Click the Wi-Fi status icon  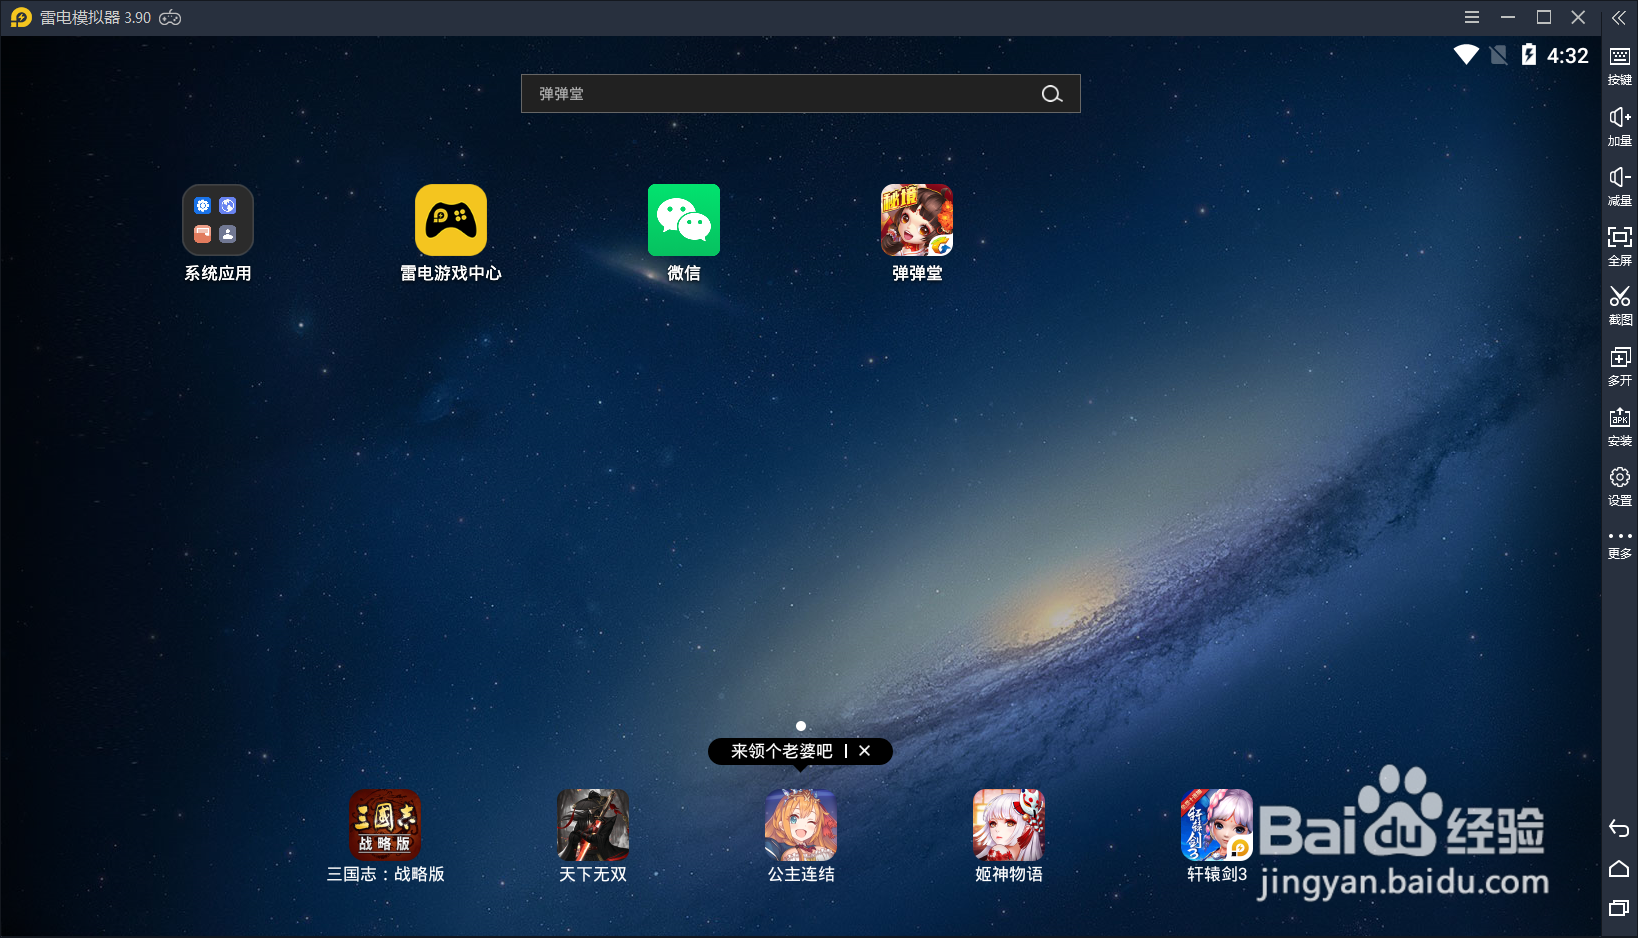pos(1466,55)
